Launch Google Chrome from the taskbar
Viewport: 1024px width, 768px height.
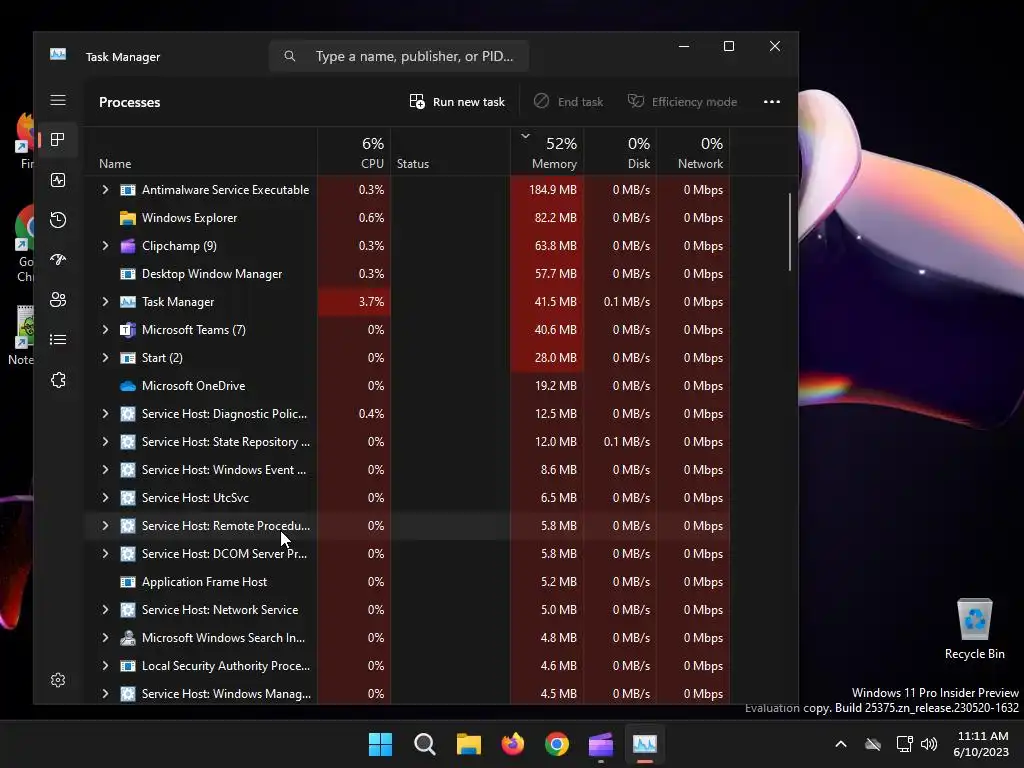[x=556, y=744]
